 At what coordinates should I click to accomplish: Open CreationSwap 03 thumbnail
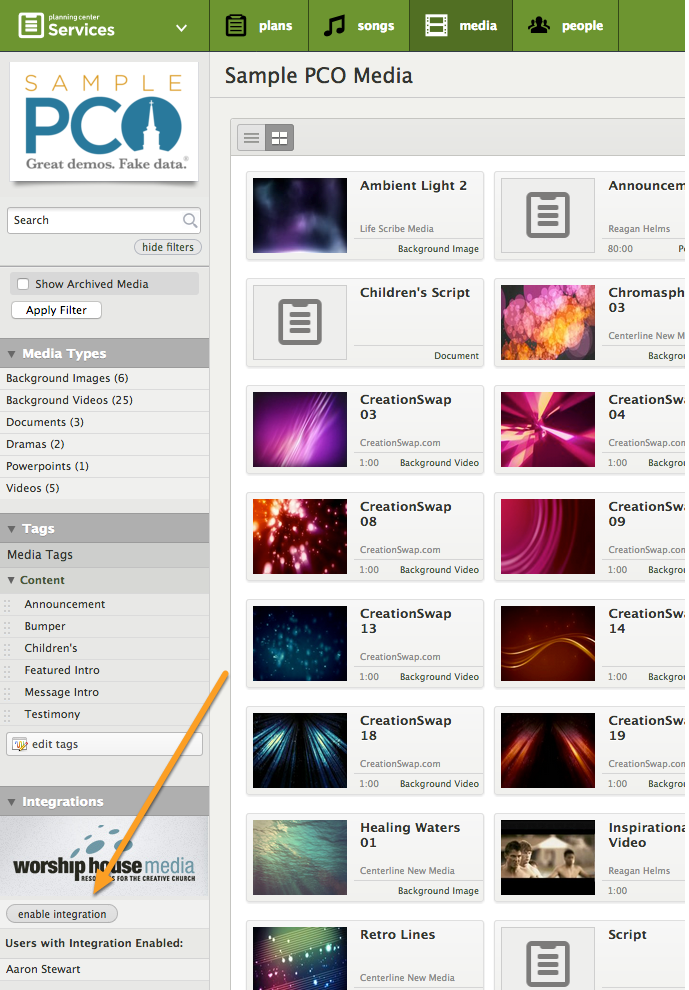point(300,429)
